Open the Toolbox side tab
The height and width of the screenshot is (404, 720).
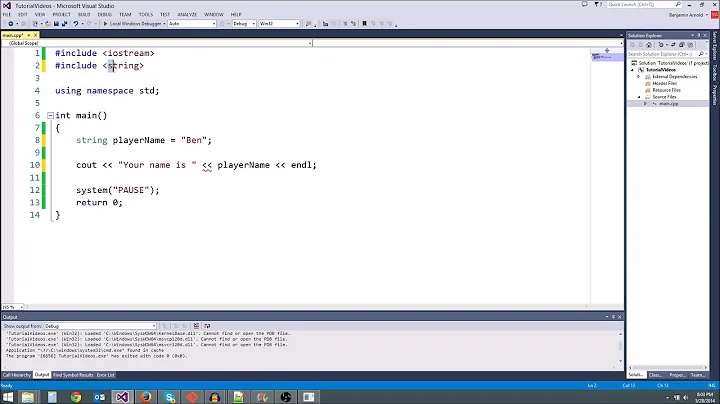(x=714, y=72)
